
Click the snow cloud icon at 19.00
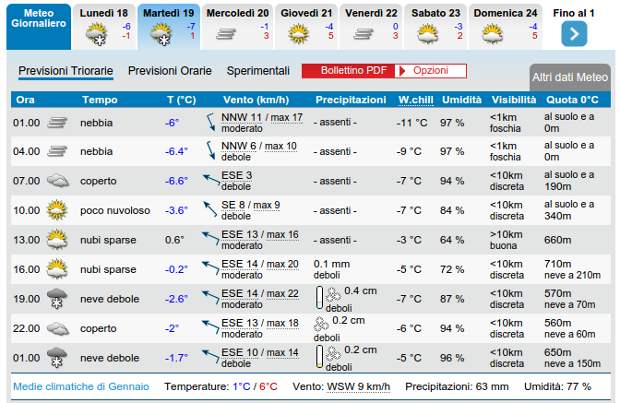58,298
